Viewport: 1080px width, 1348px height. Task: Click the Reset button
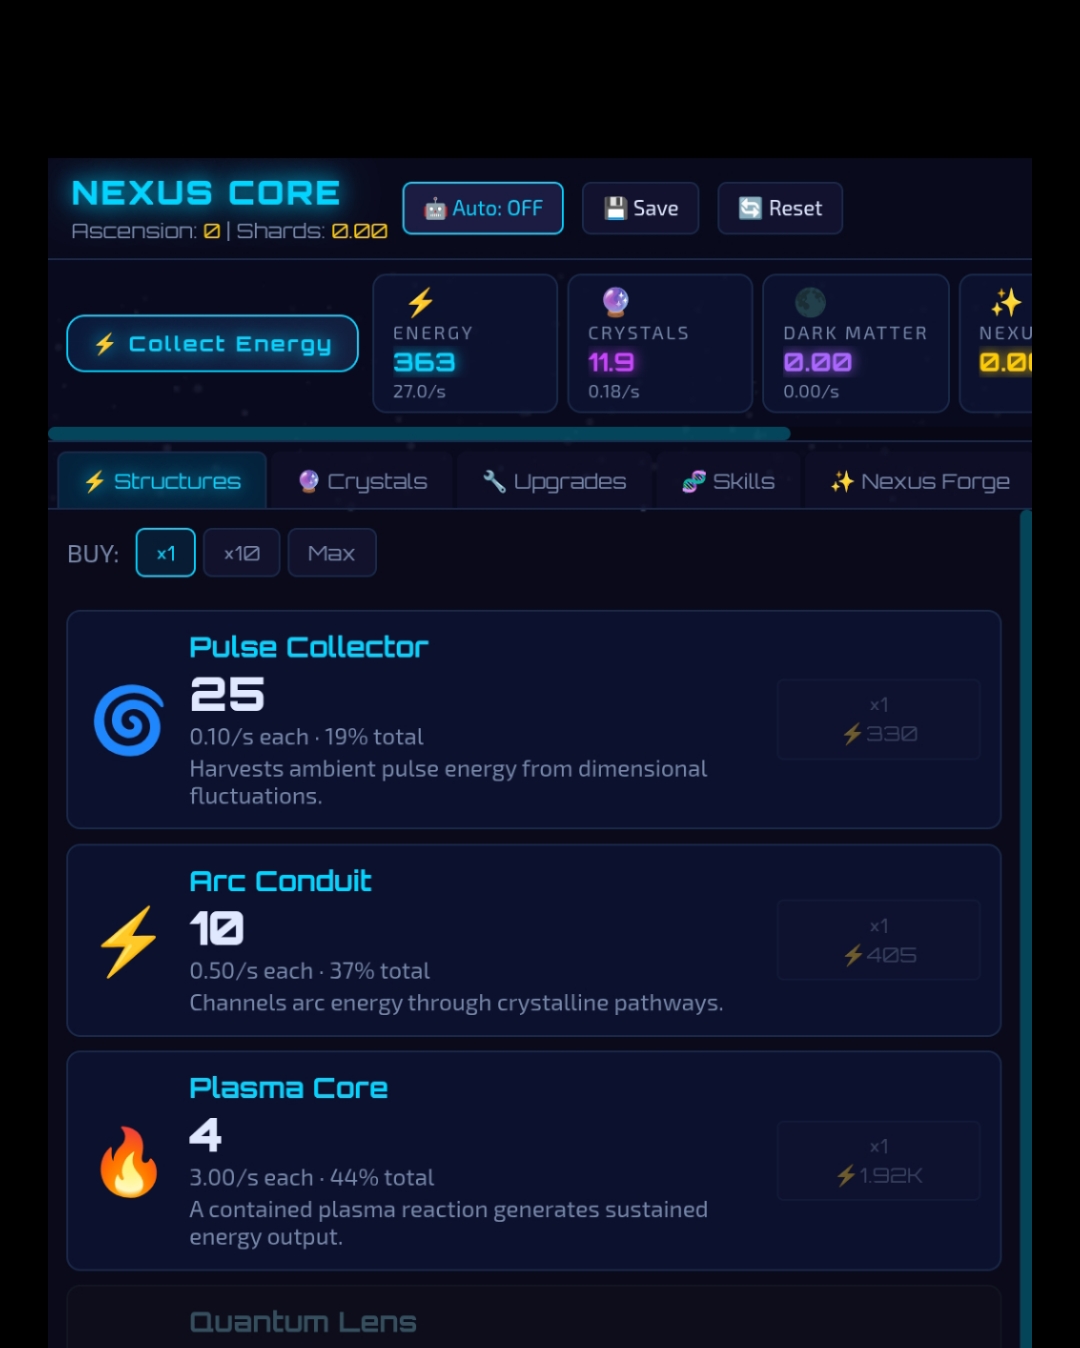pos(780,208)
